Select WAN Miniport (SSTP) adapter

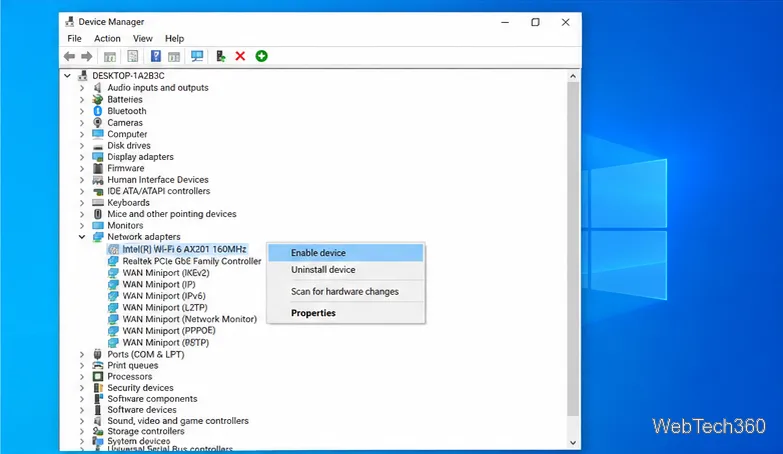[166, 343]
